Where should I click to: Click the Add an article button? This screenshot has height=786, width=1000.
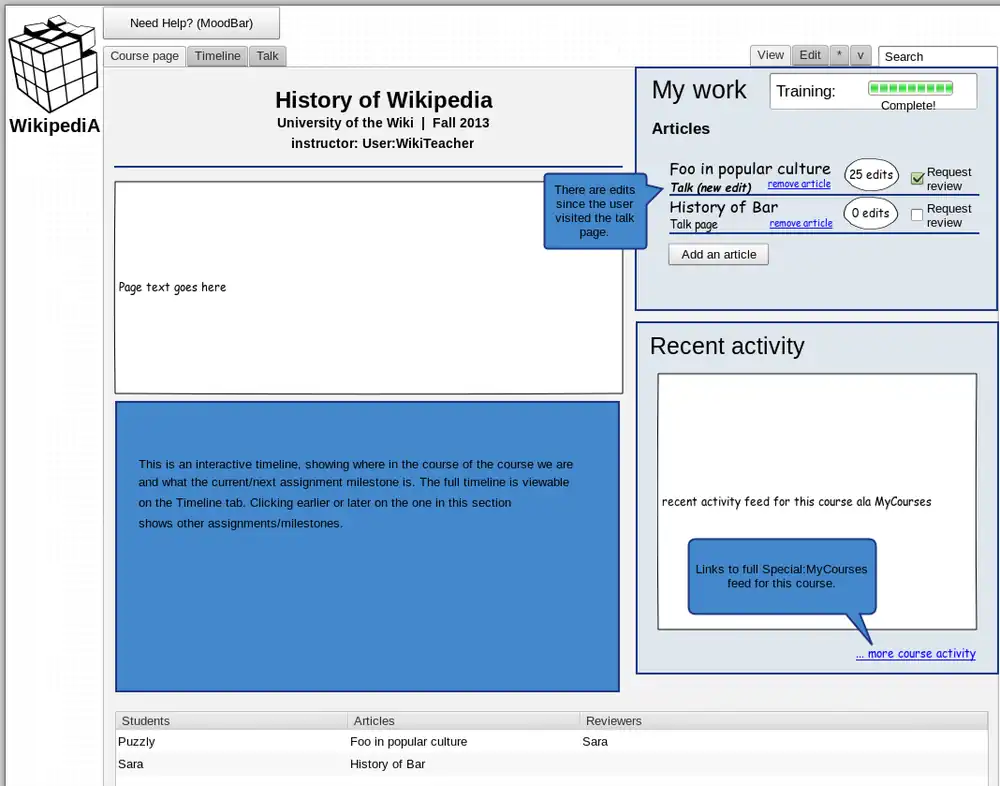(718, 254)
